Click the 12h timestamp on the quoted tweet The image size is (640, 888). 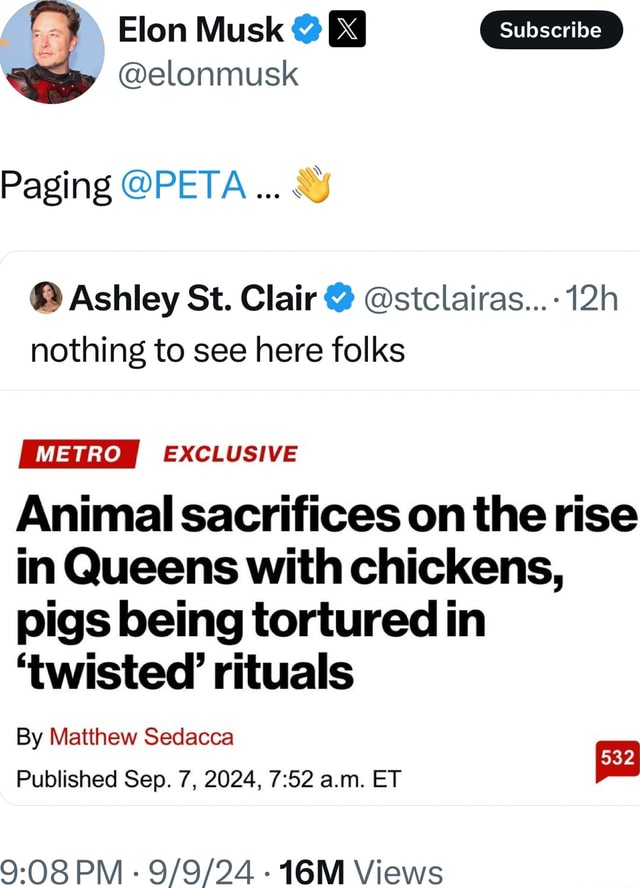pos(594,296)
